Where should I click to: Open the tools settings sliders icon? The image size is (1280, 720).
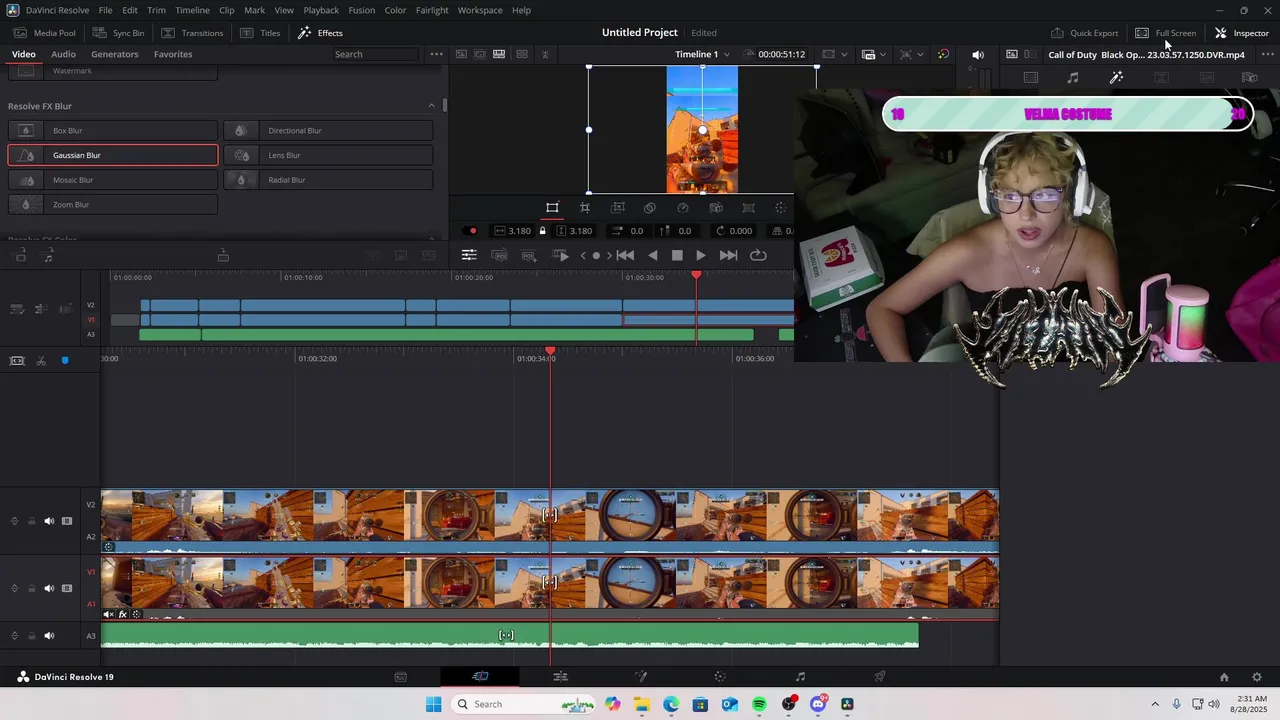(x=469, y=255)
